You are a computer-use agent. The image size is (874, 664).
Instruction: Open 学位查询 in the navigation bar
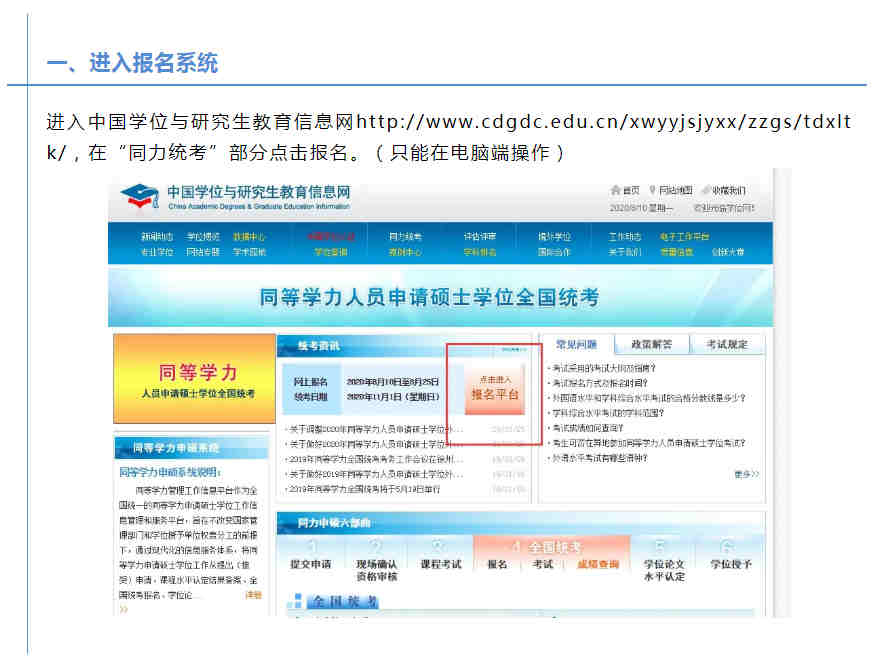click(x=331, y=252)
